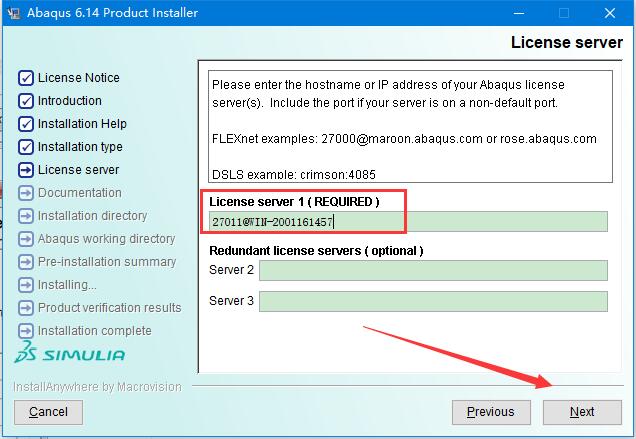Click the Installation directory step label

(92, 216)
